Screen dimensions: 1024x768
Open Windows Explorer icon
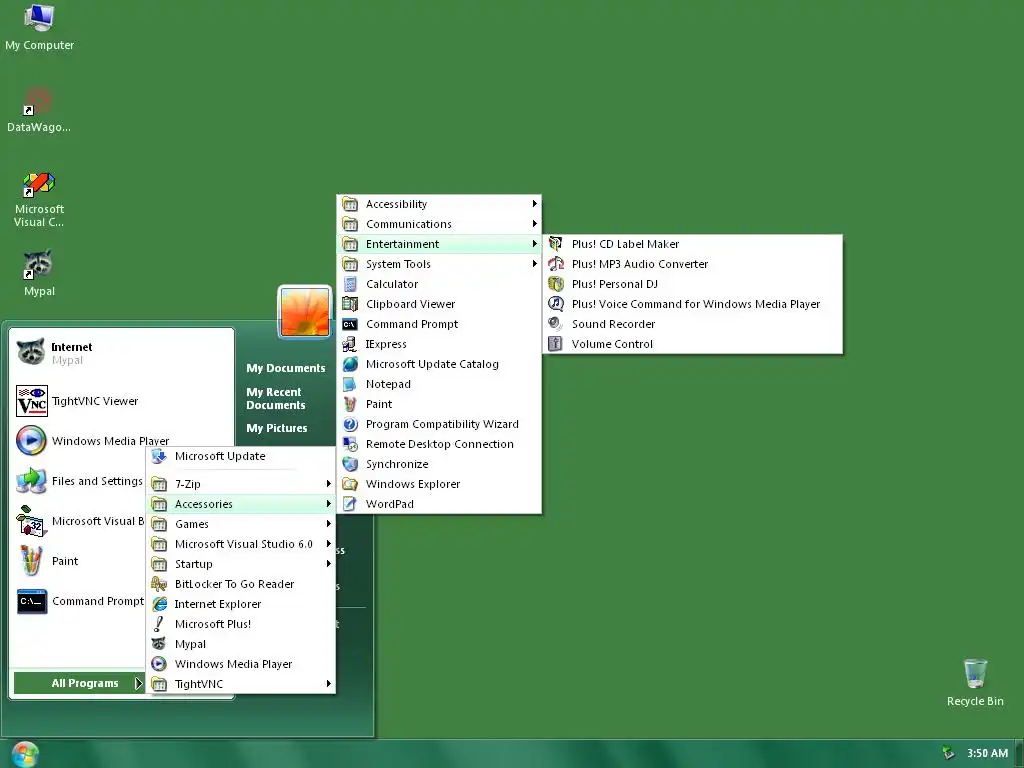pos(350,484)
